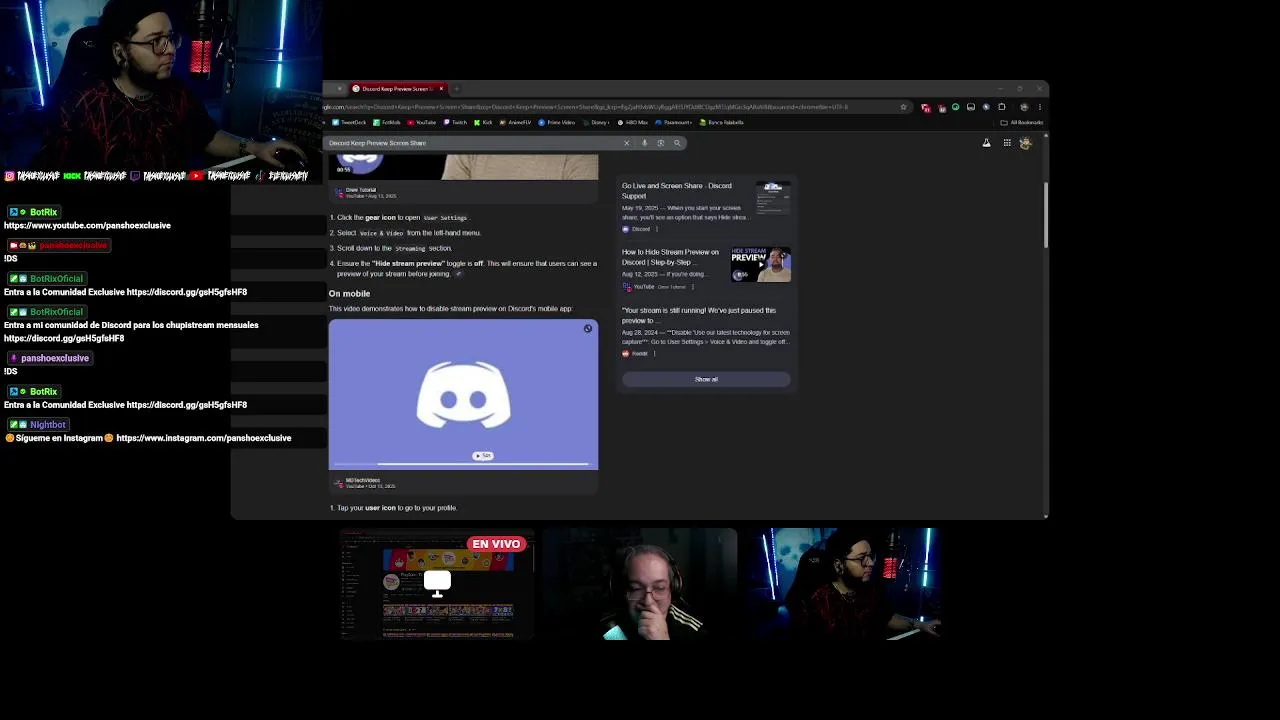This screenshot has width=1280, height=720.
Task: Select the middle webcam feed thumbnail
Action: [640, 583]
